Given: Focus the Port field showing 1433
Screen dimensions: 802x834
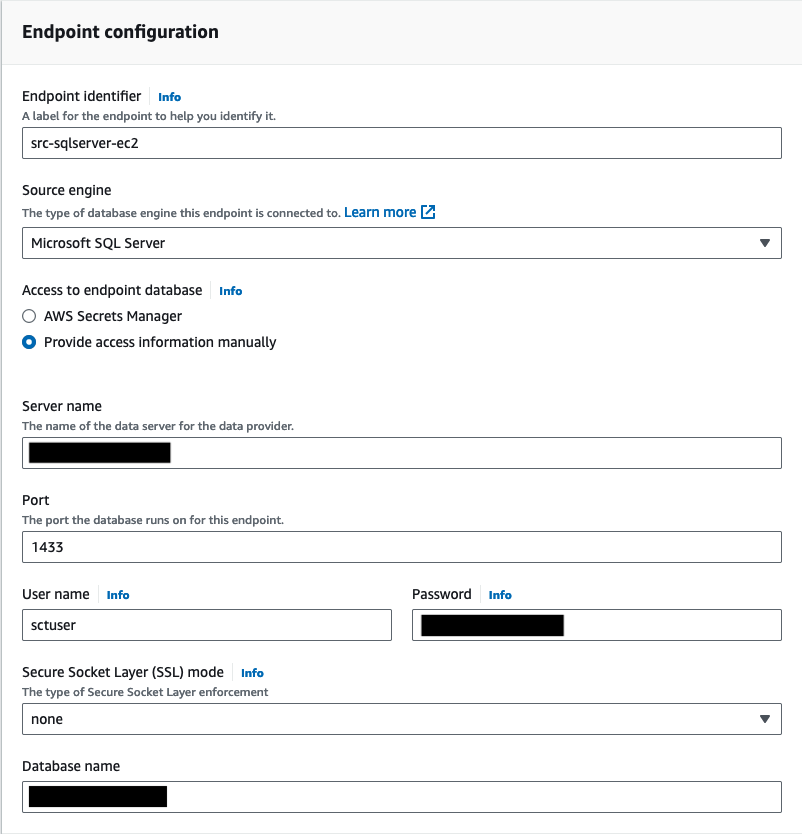Looking at the screenshot, I should click(x=400, y=547).
